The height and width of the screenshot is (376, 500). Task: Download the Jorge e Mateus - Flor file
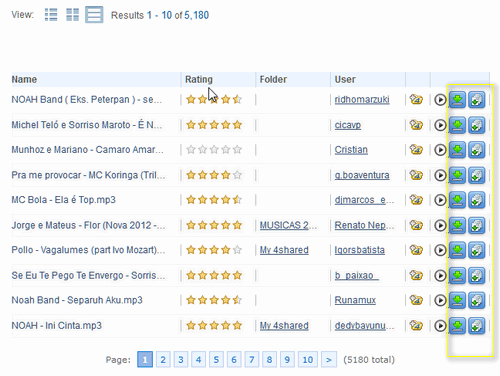458,225
